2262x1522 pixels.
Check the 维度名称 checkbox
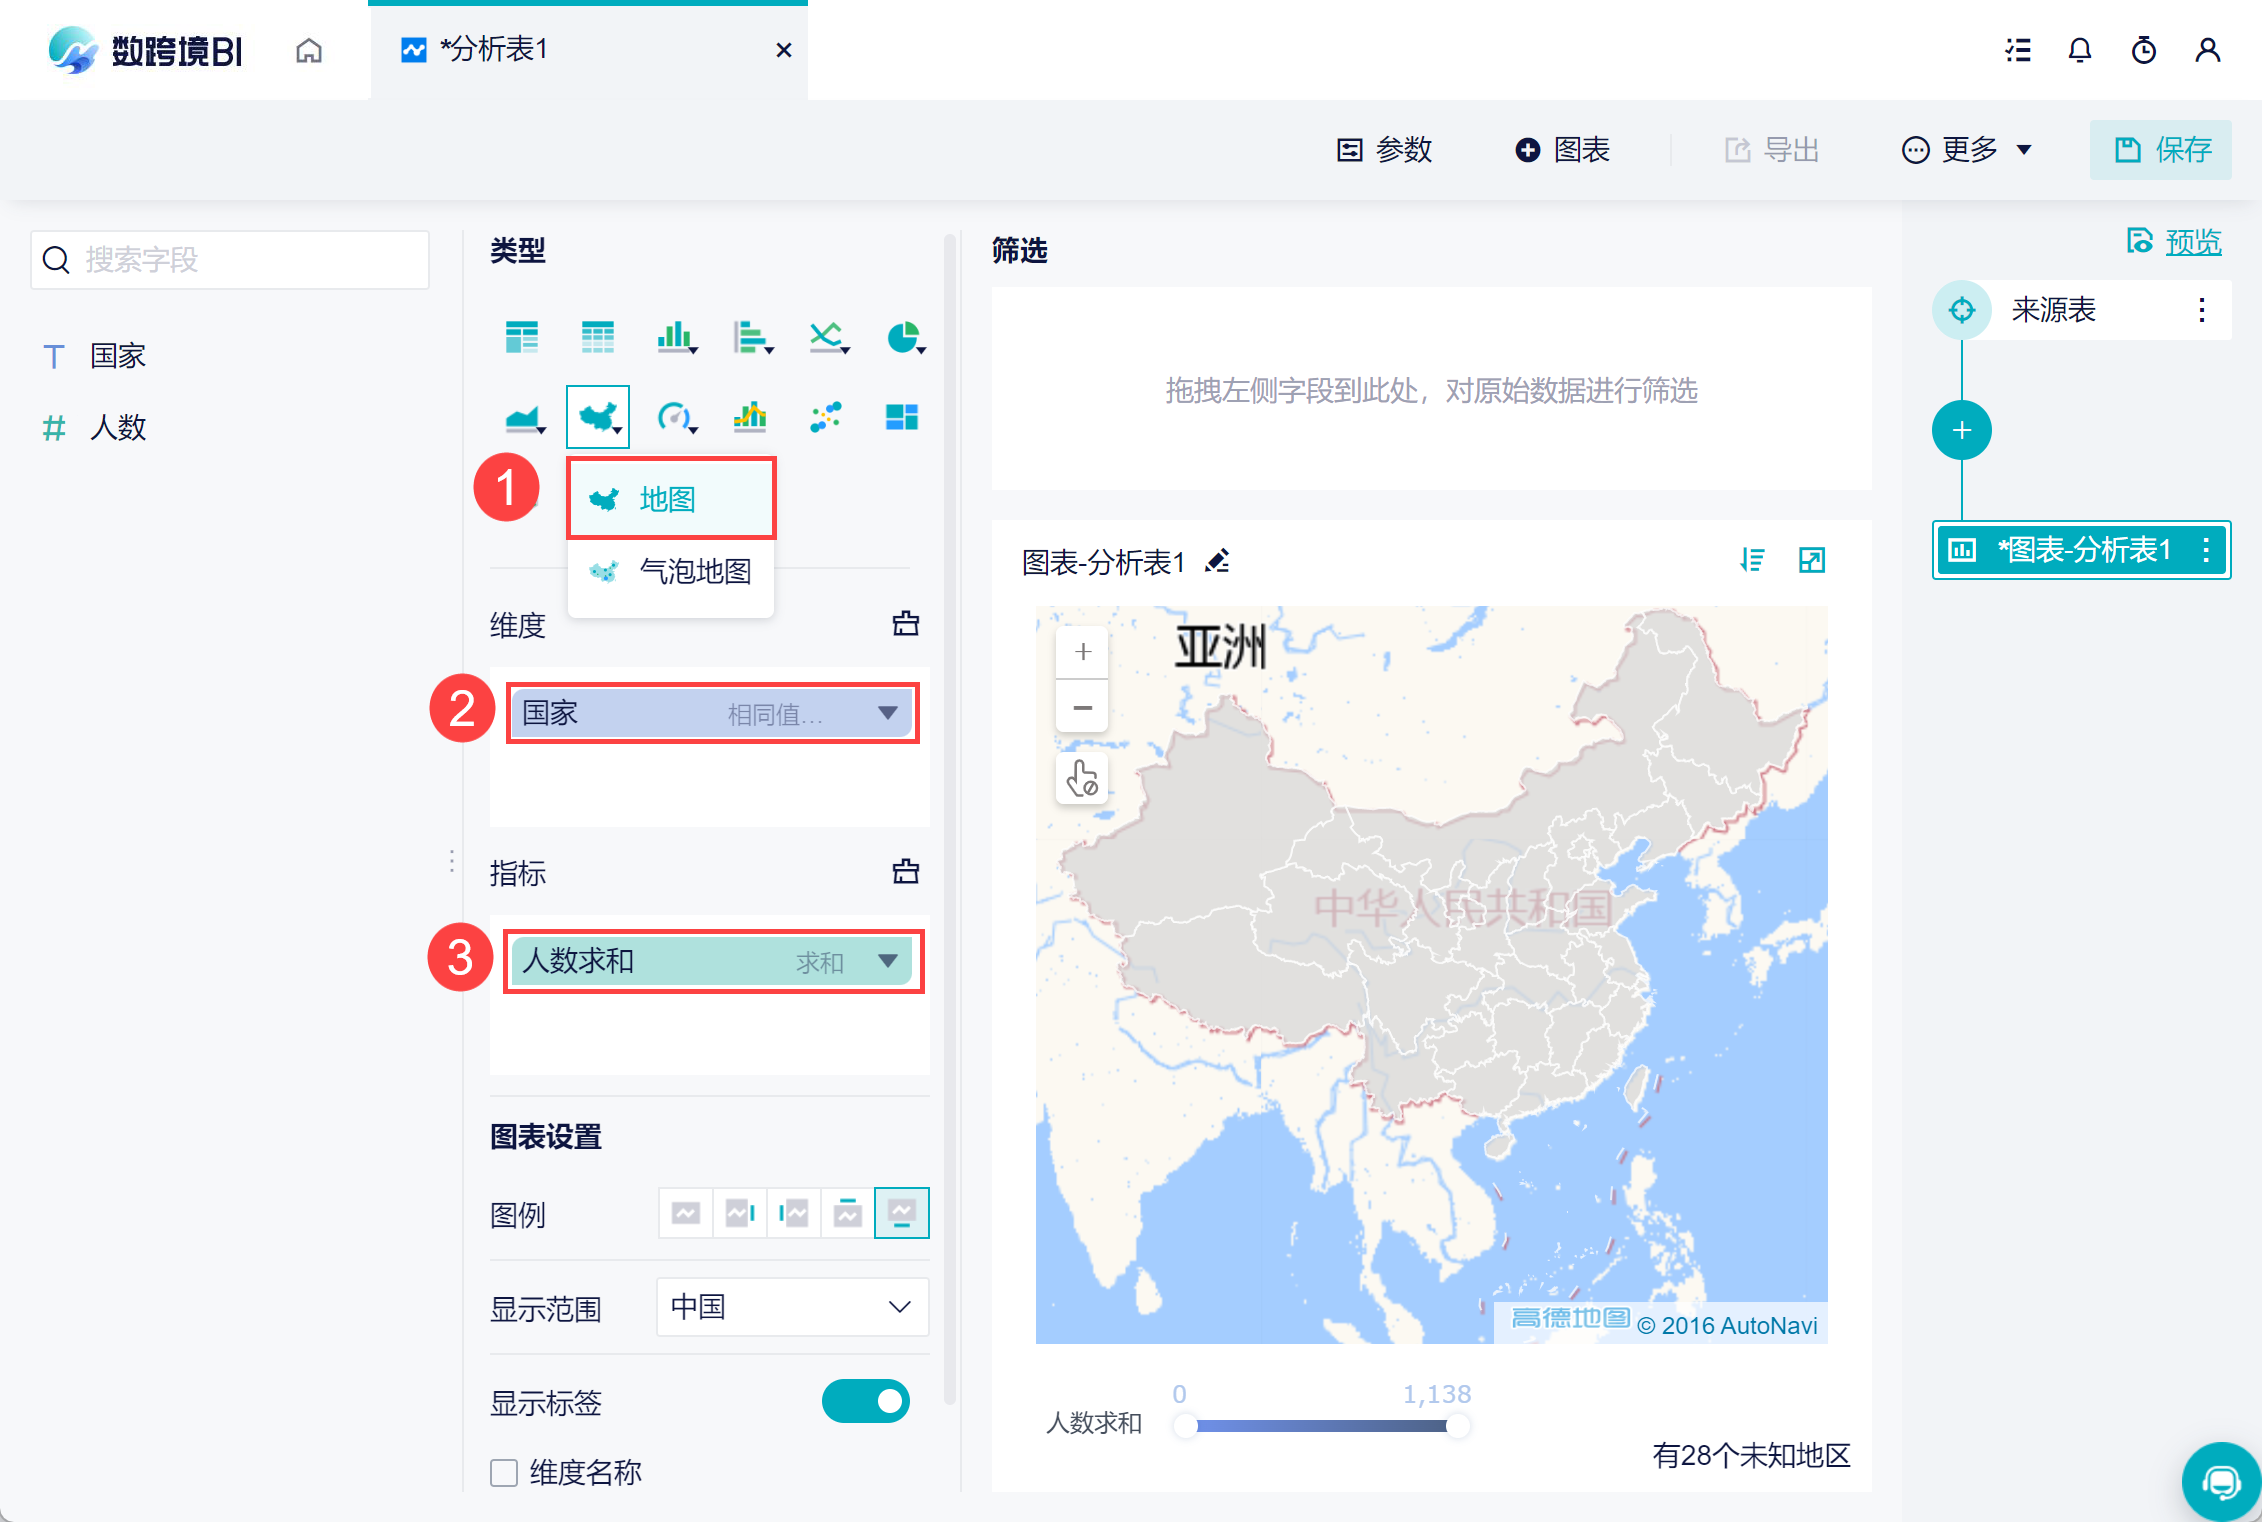point(504,1472)
